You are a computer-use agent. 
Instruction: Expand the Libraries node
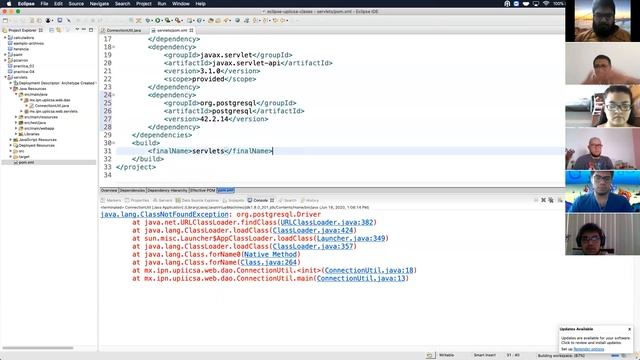coord(16,134)
